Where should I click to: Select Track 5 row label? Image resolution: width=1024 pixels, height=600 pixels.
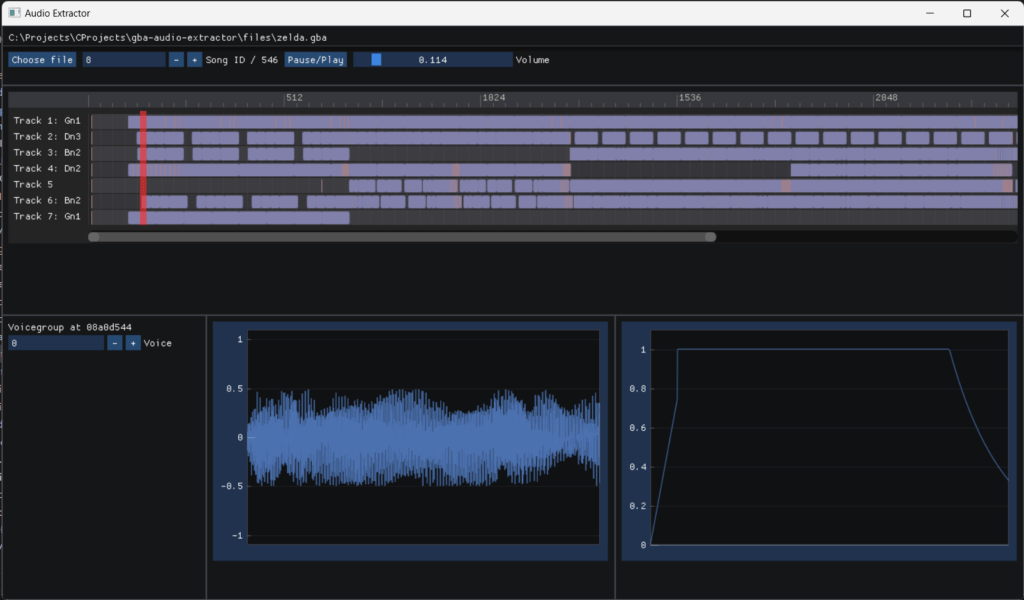pos(34,184)
